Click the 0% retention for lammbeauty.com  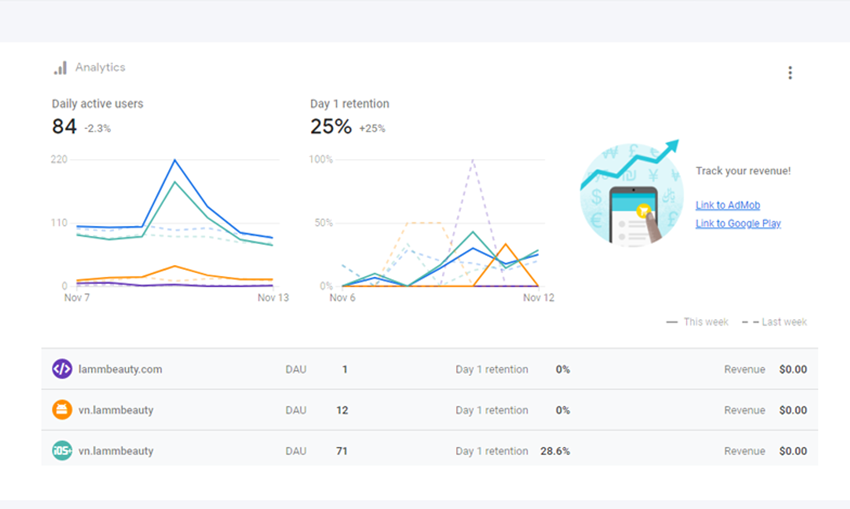tap(563, 369)
